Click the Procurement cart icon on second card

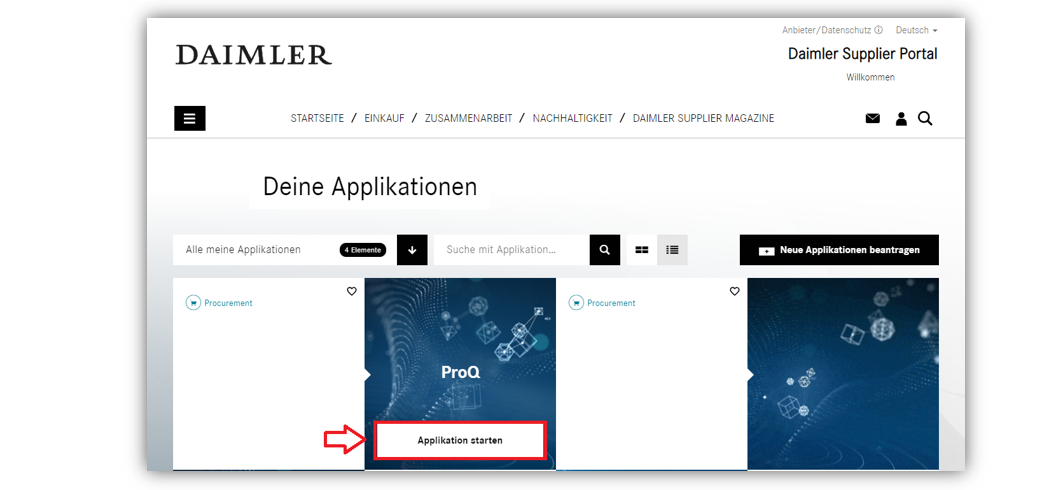click(x=576, y=303)
